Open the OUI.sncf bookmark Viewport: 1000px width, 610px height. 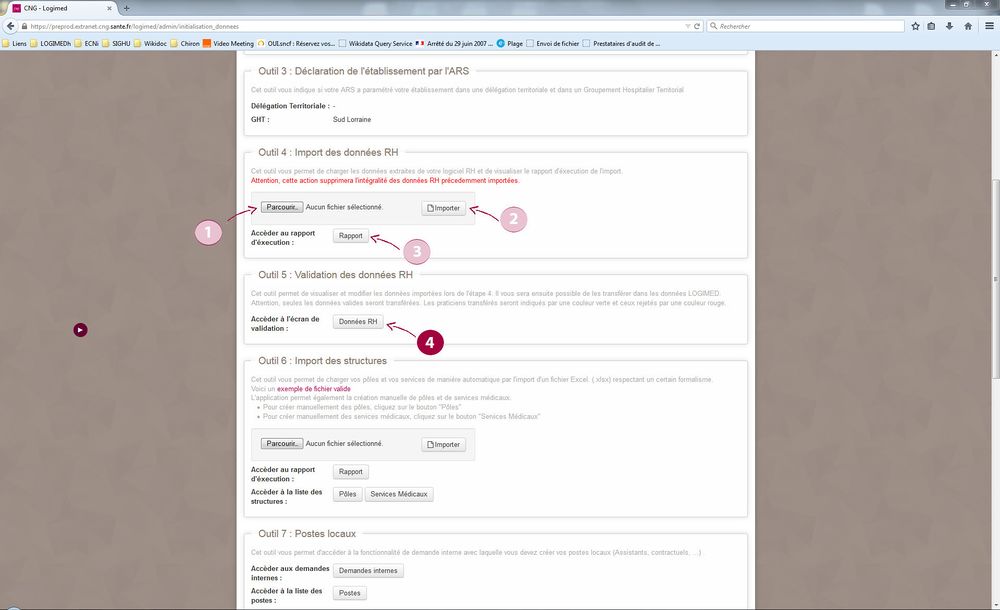pyautogui.click(x=296, y=43)
